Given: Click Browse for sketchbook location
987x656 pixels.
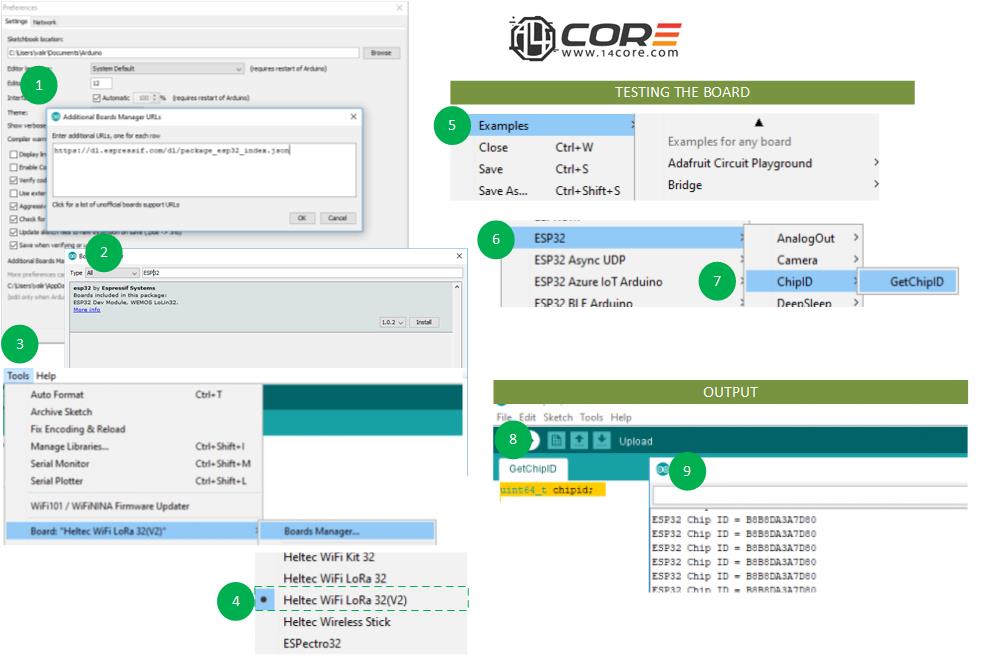Looking at the screenshot, I should coord(381,53).
